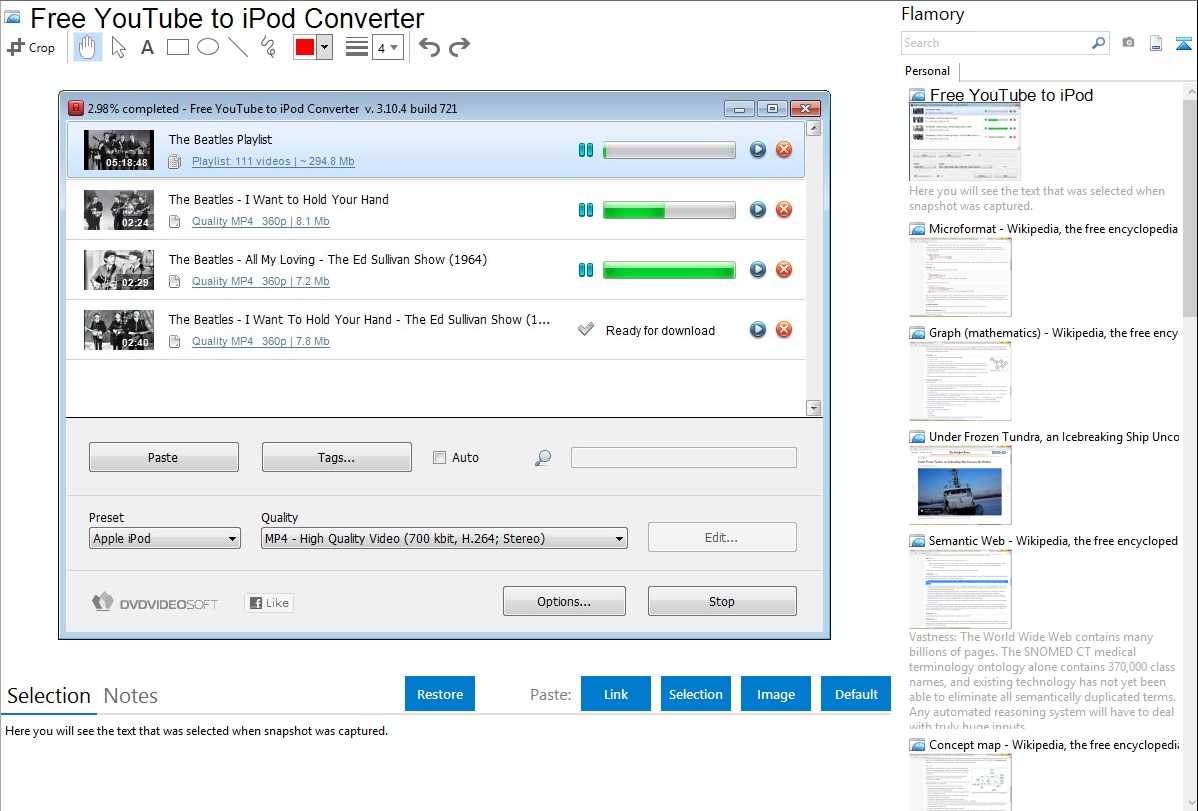Viewport: 1198px width, 811px height.
Task: Activate the hand pan tool
Action: click(87, 47)
